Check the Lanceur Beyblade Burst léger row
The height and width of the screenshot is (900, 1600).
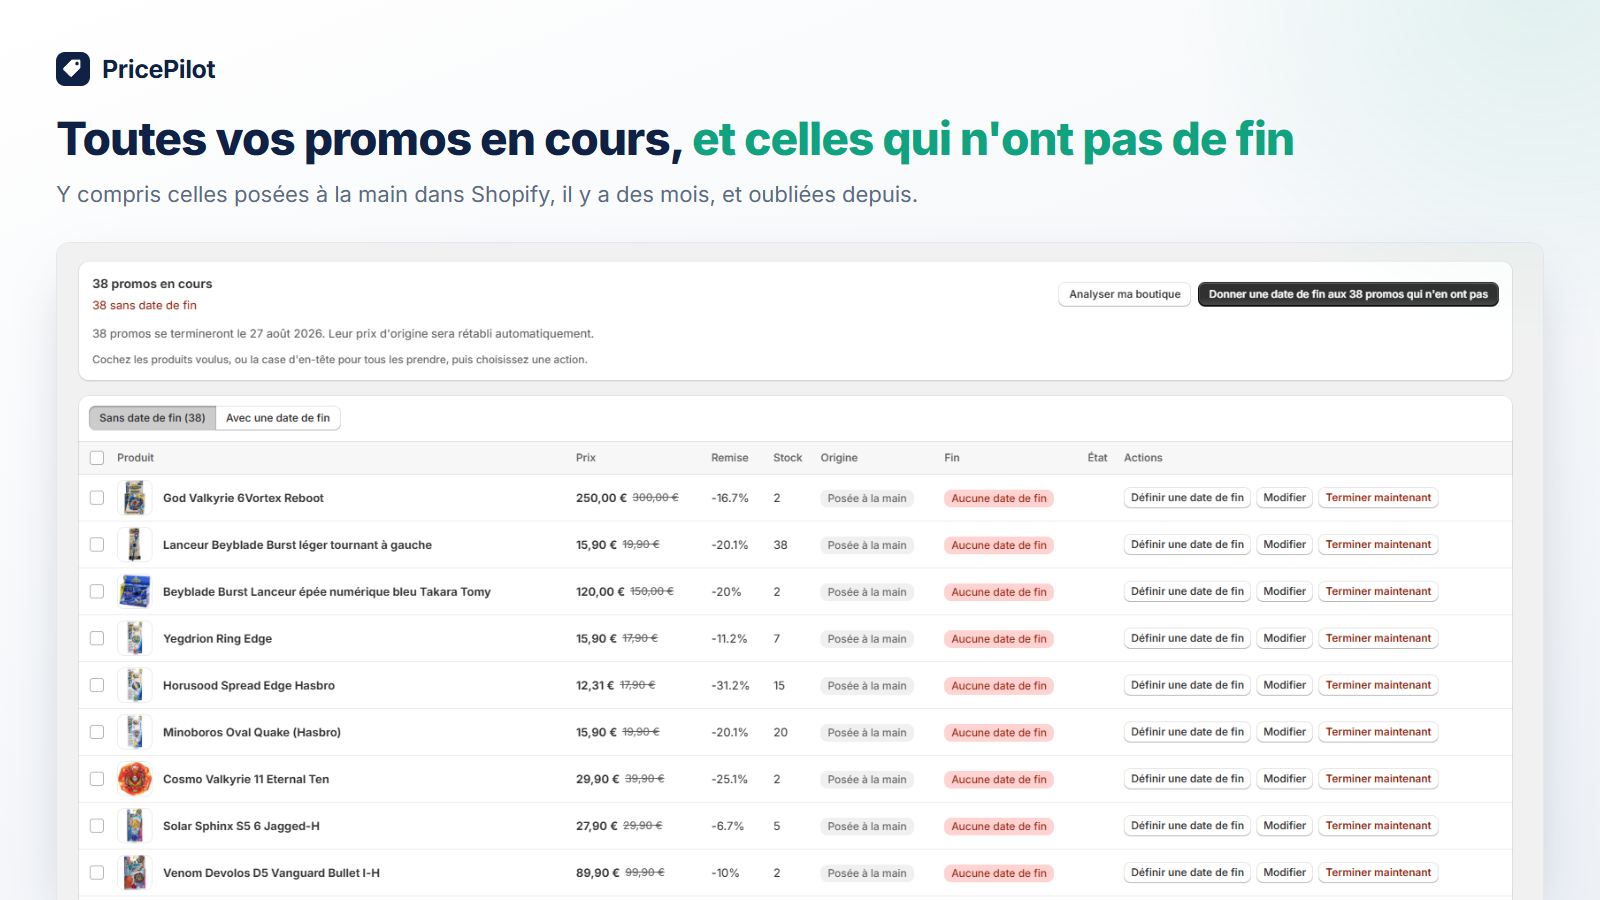97,545
